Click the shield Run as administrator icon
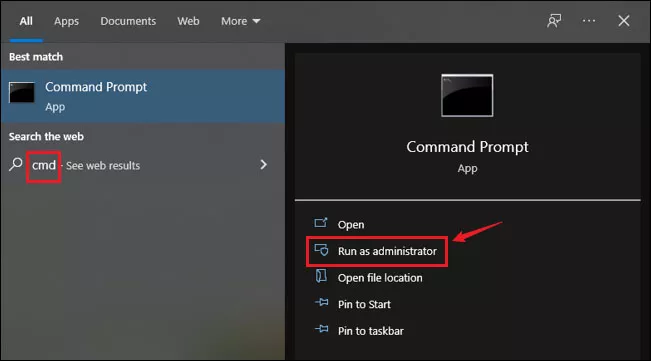This screenshot has width=651, height=361. tap(321, 250)
